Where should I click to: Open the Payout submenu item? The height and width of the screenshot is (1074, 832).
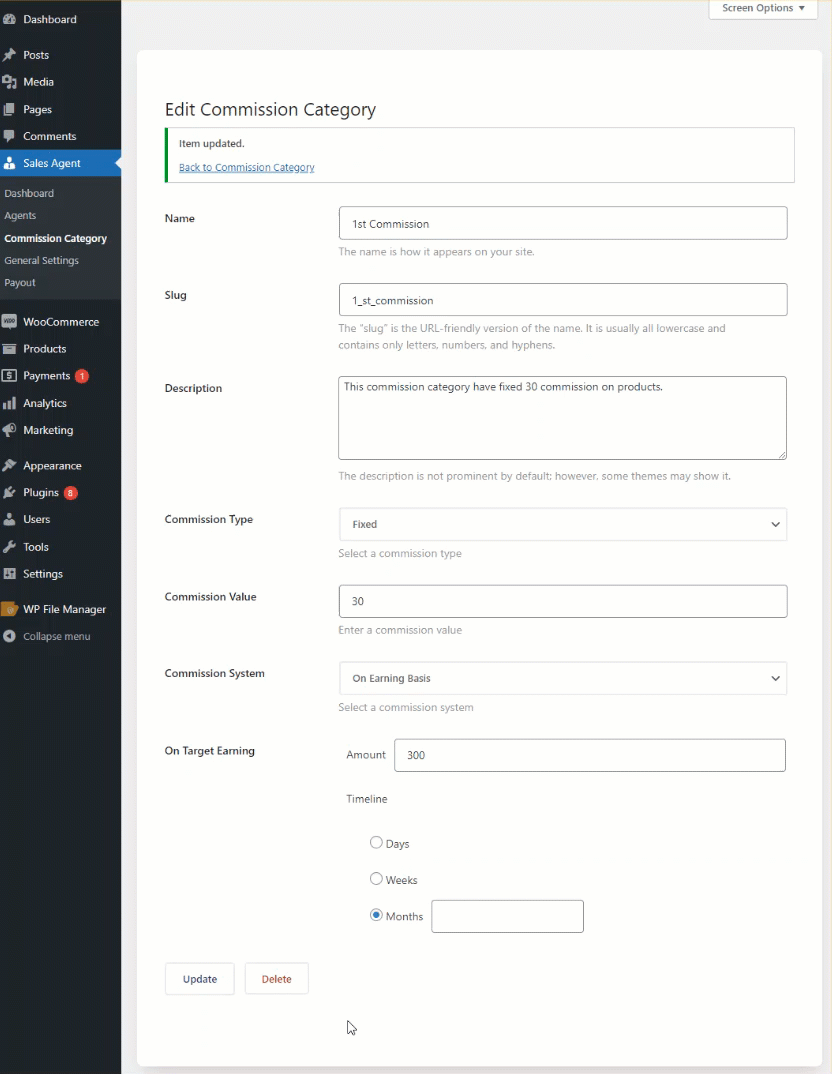(20, 283)
